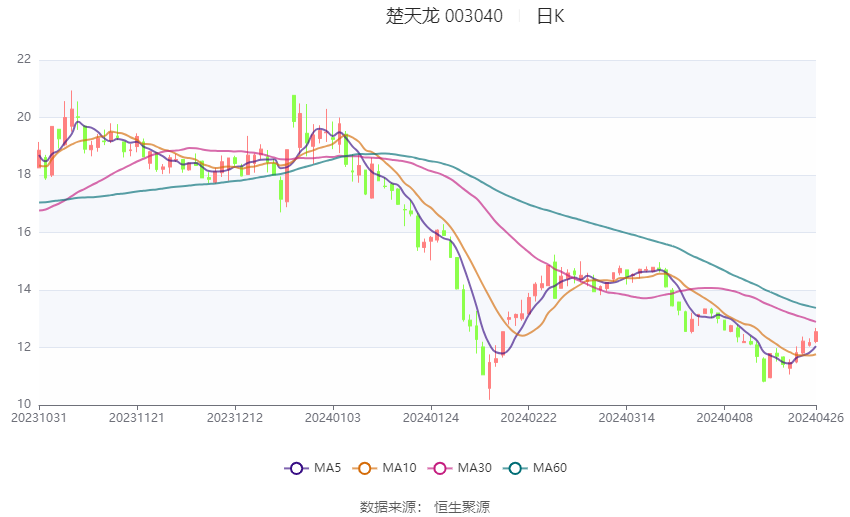Screen dimensions: 850x517
Task: Click the y-axis minimum value 10
Action: (x=24, y=404)
